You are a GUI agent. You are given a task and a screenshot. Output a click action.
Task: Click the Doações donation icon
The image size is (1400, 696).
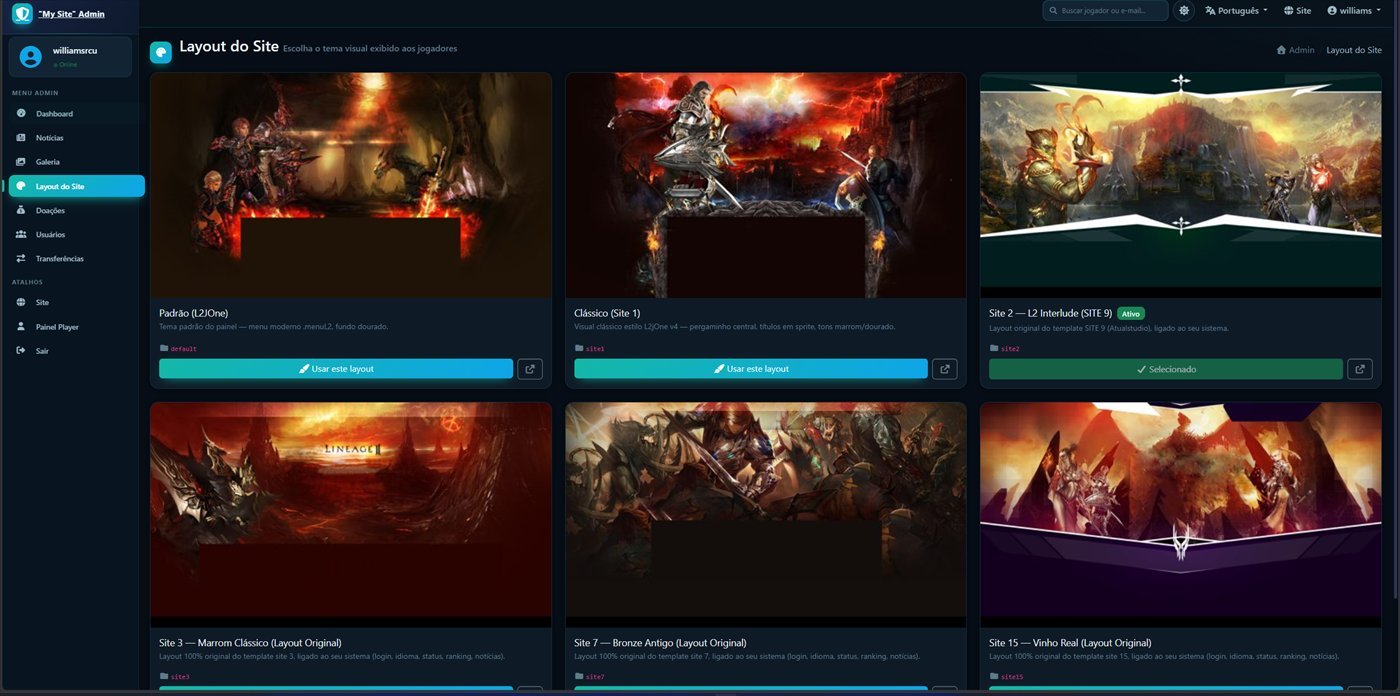tap(21, 210)
